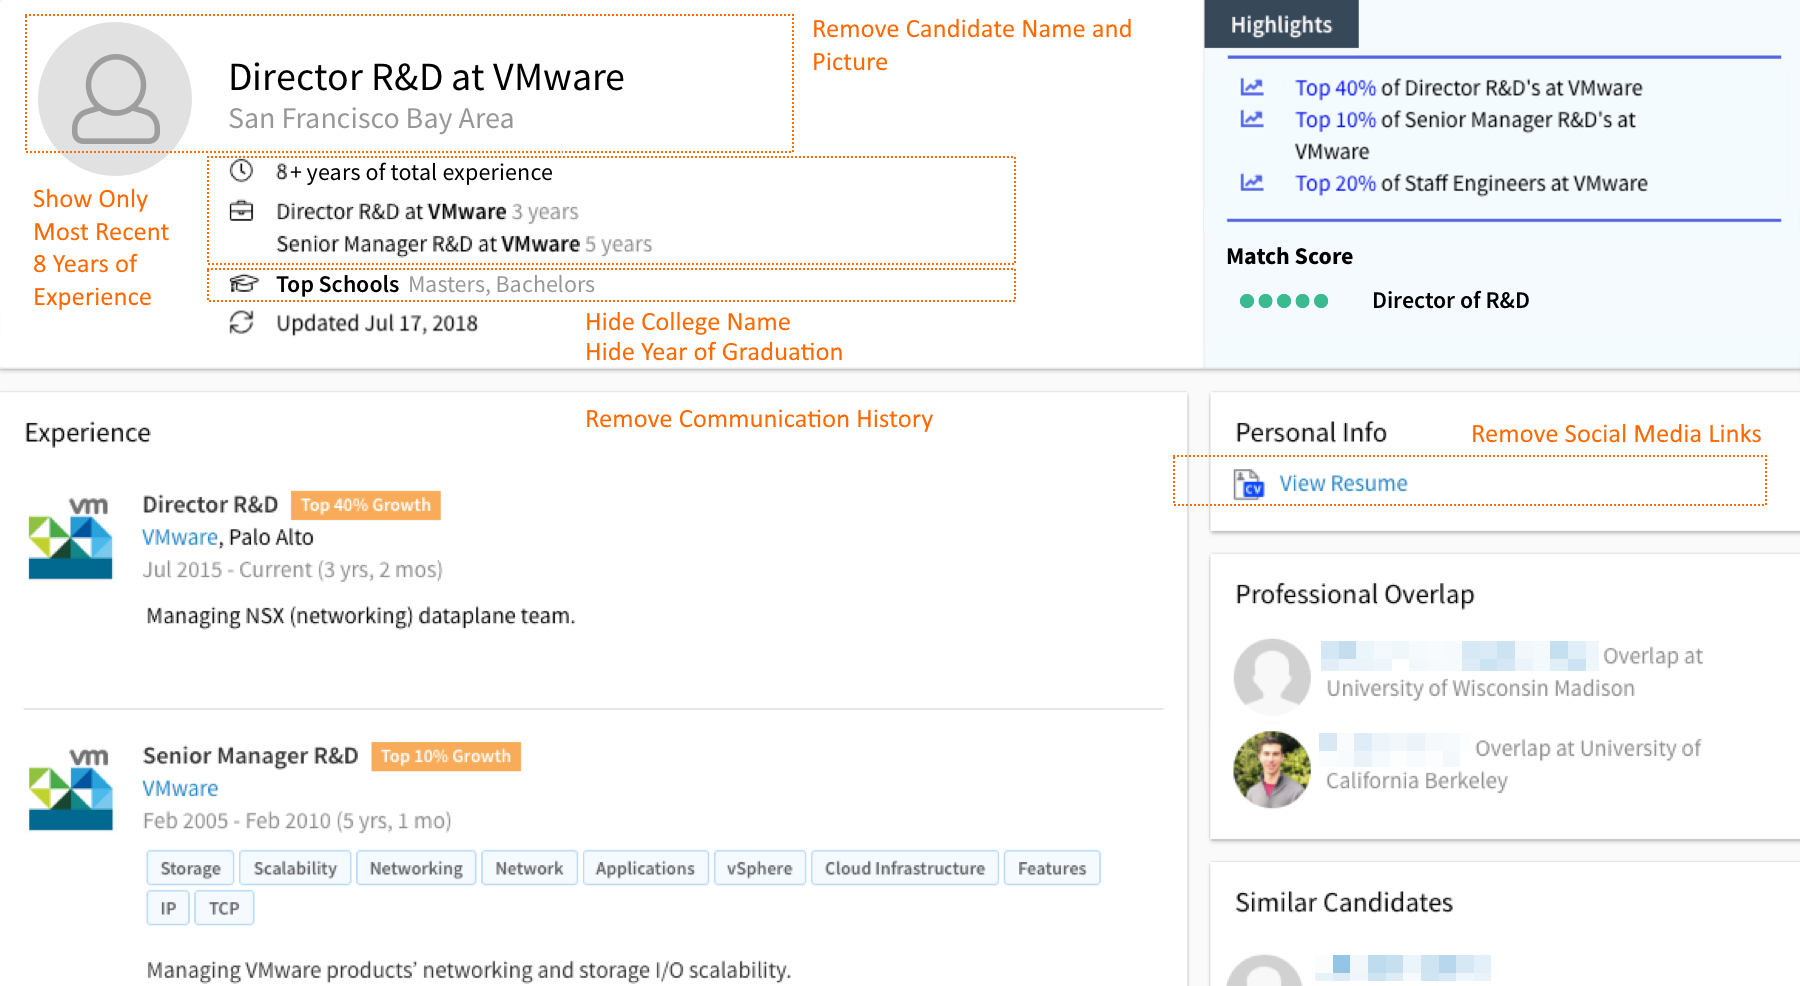Select the IP skill tag
The width and height of the screenshot is (1800, 986).
pyautogui.click(x=168, y=908)
